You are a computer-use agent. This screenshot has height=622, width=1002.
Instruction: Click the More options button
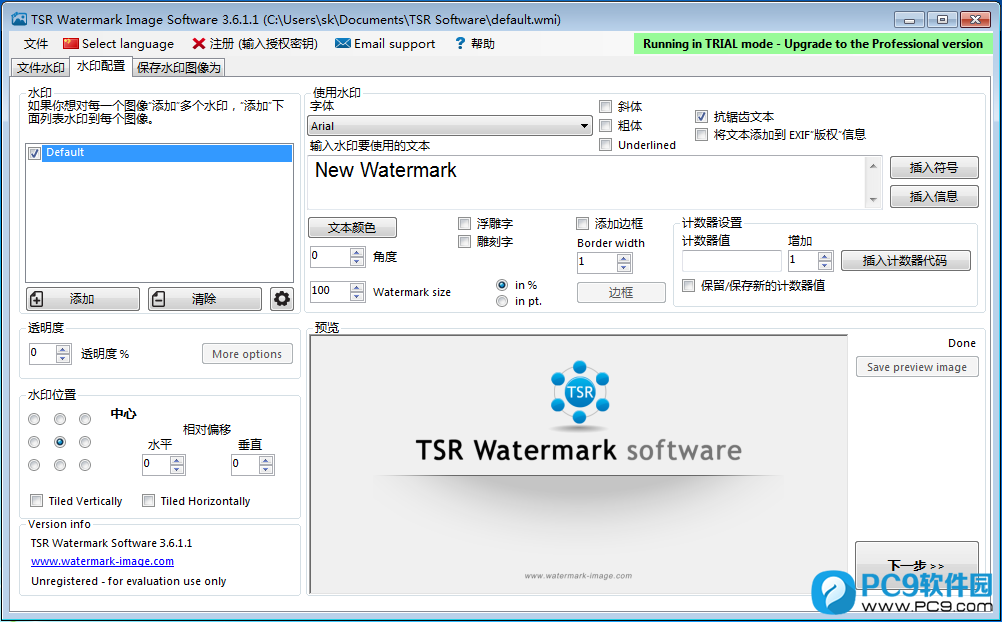tap(247, 354)
